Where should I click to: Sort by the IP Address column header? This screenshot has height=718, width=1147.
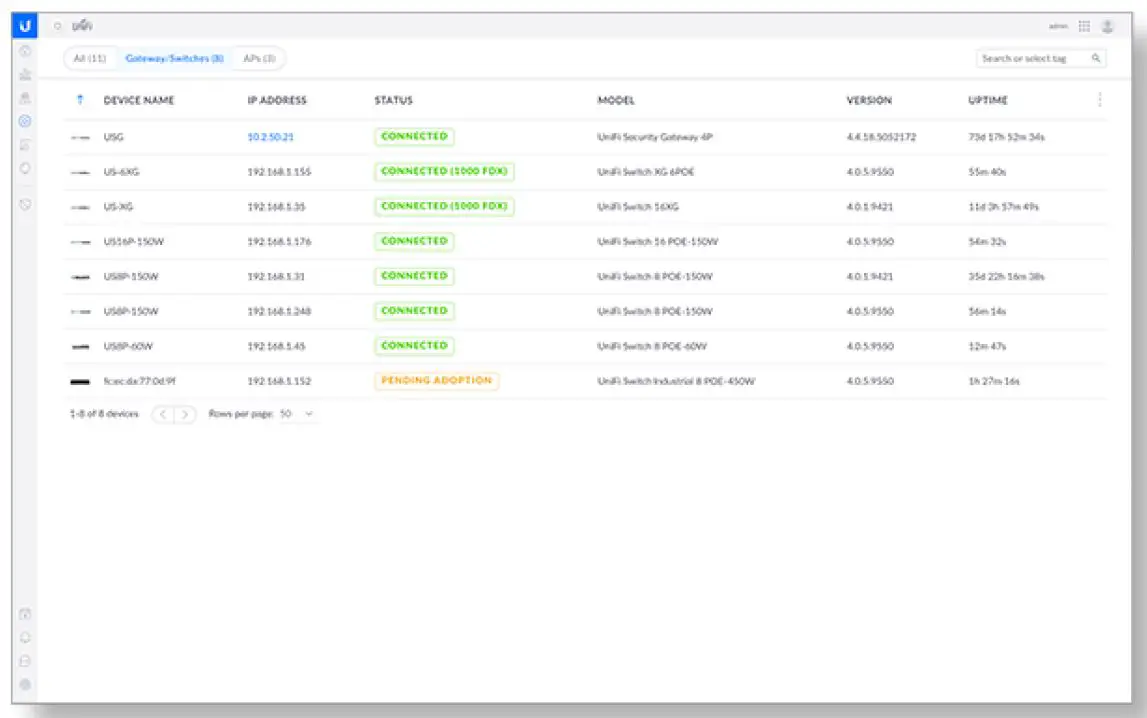click(x=277, y=100)
